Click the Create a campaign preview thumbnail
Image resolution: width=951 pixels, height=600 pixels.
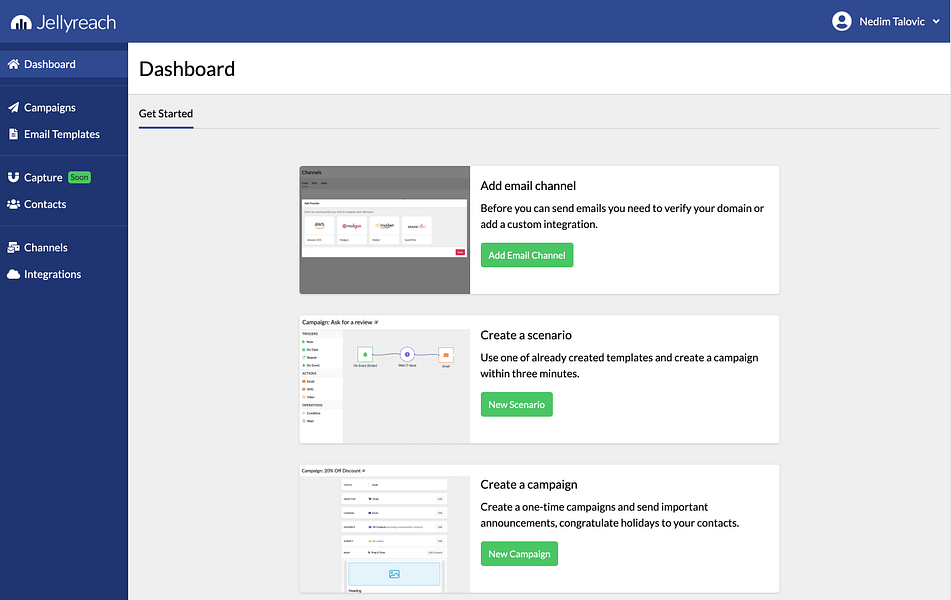pos(385,529)
